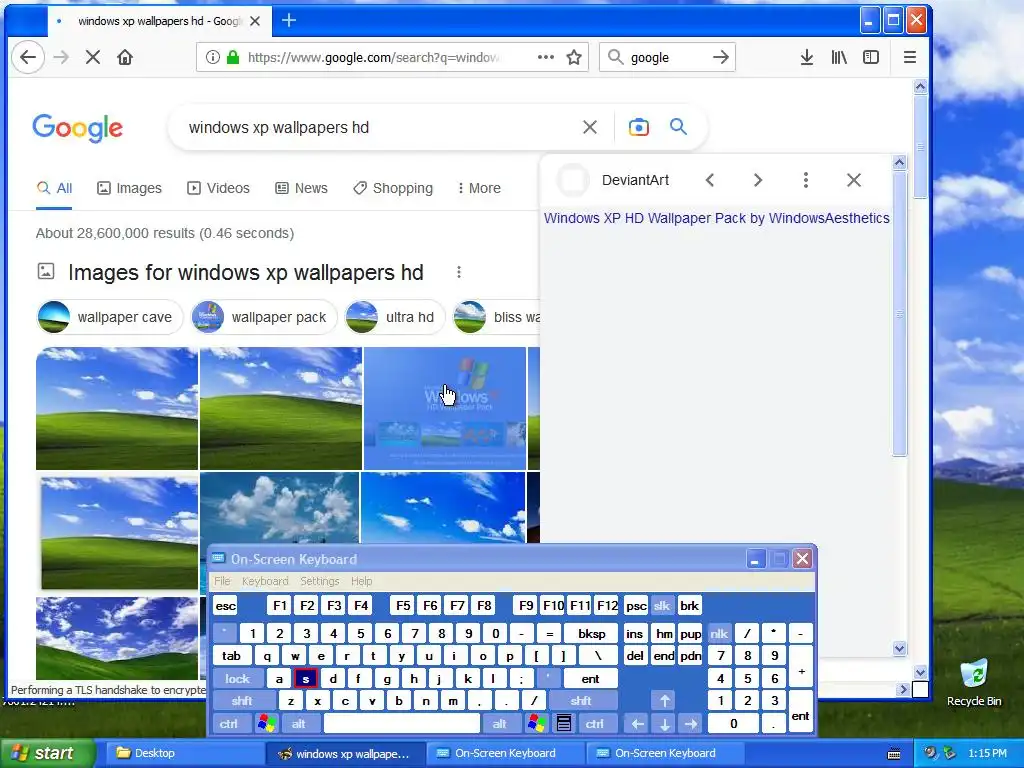Switch to the Images search tab
Image resolution: width=1024 pixels, height=768 pixels.
click(x=129, y=188)
